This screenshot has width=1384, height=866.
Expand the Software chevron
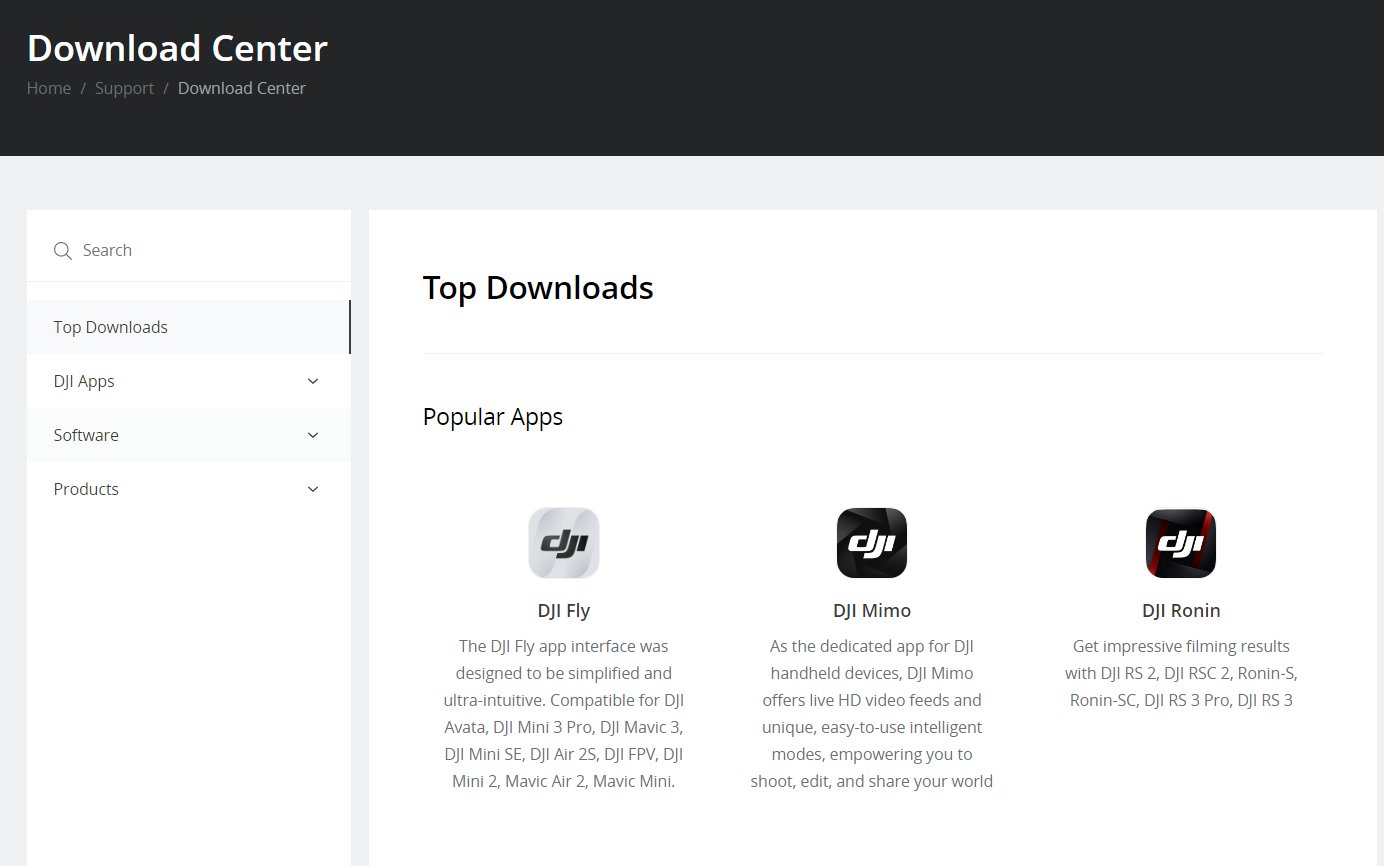[313, 435]
